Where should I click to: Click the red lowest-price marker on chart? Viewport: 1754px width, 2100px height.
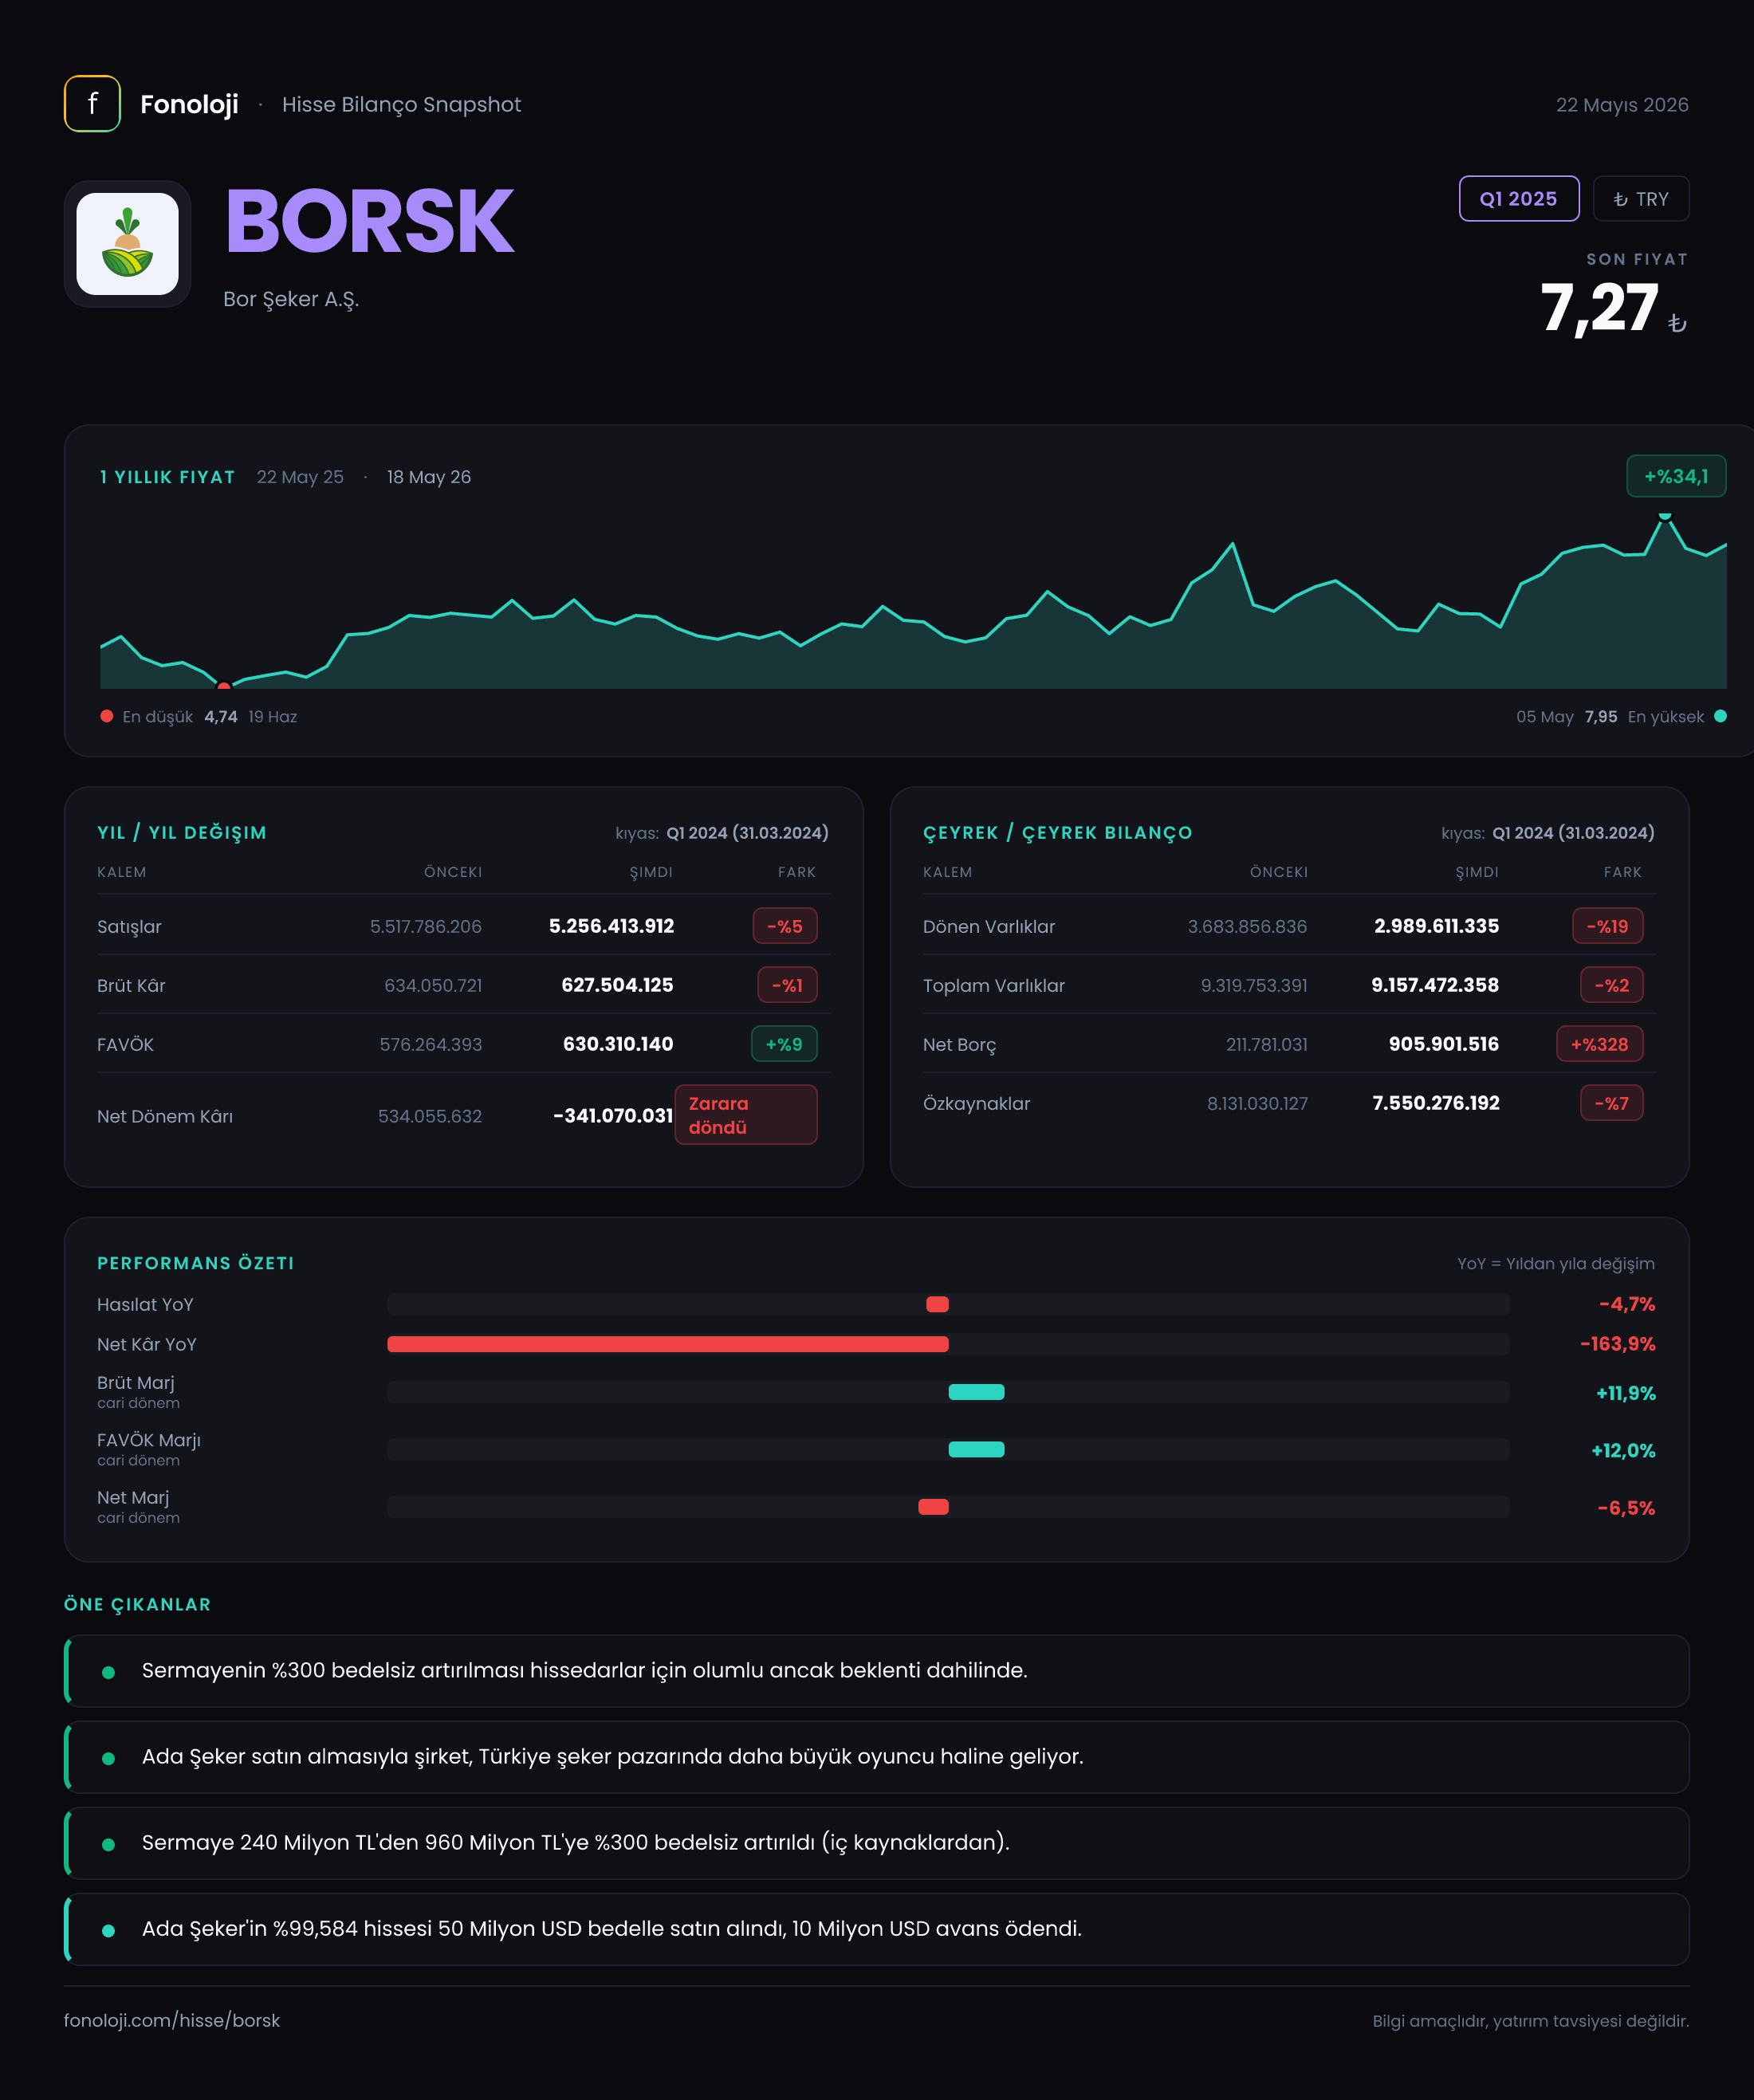[x=224, y=686]
